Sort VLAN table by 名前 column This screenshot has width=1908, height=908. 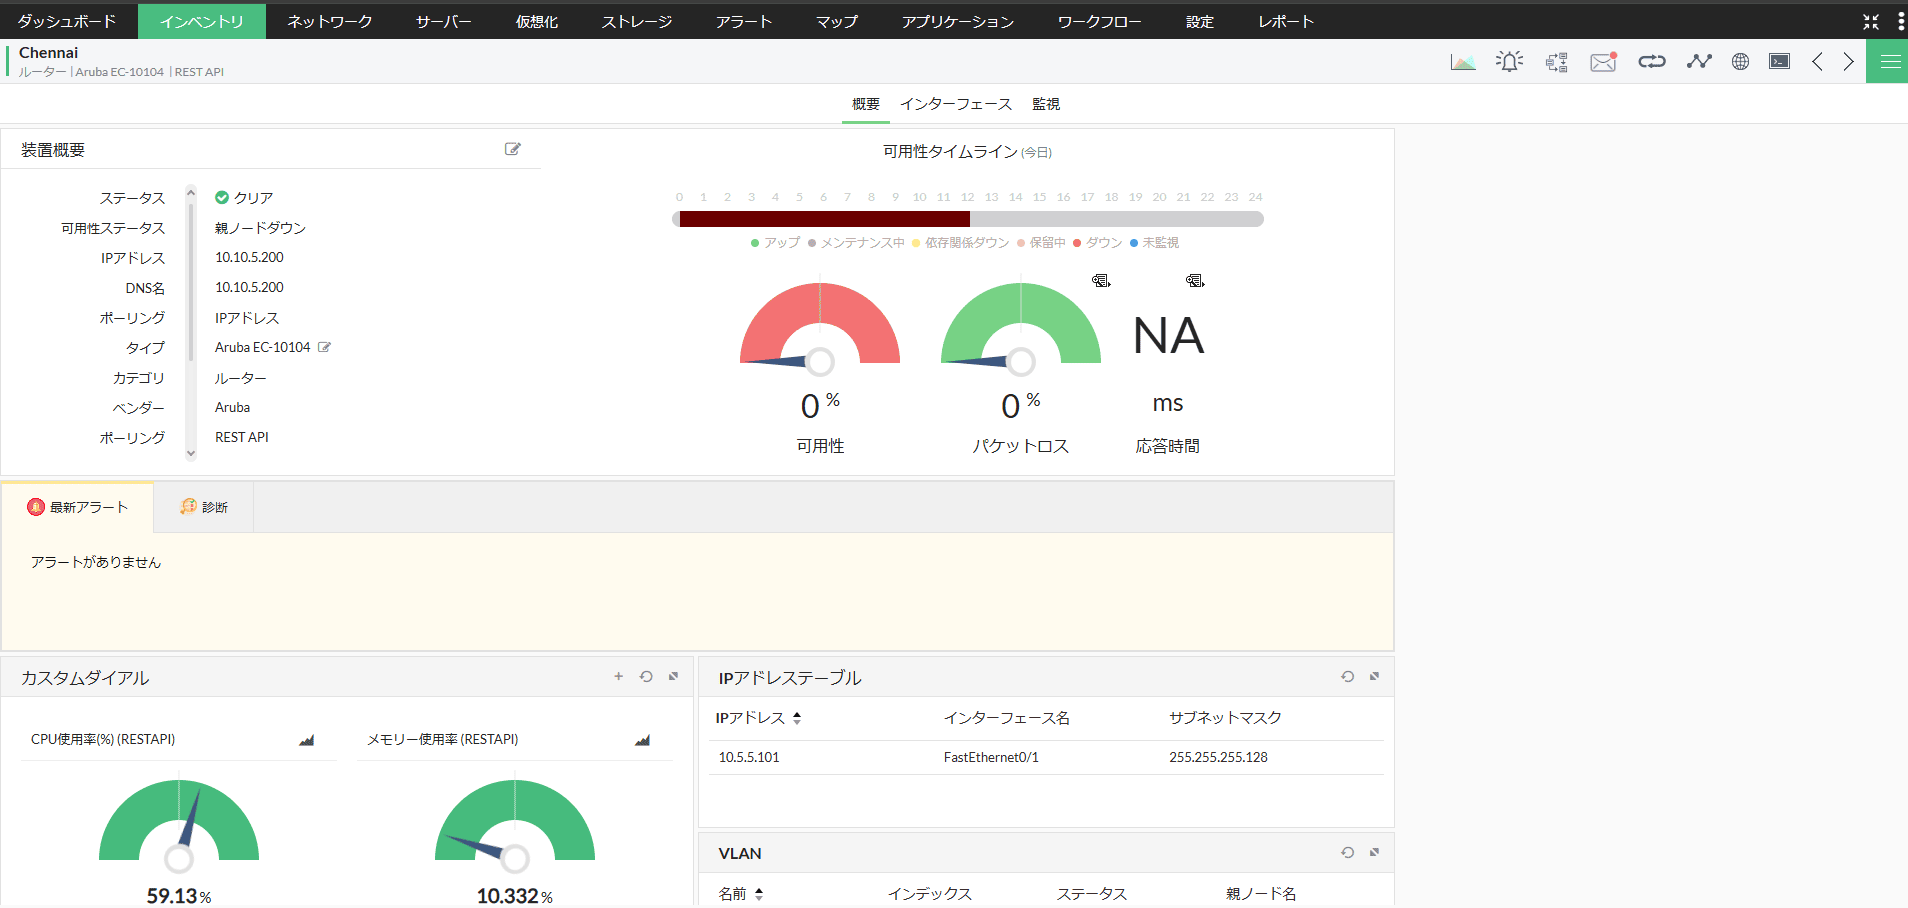759,894
